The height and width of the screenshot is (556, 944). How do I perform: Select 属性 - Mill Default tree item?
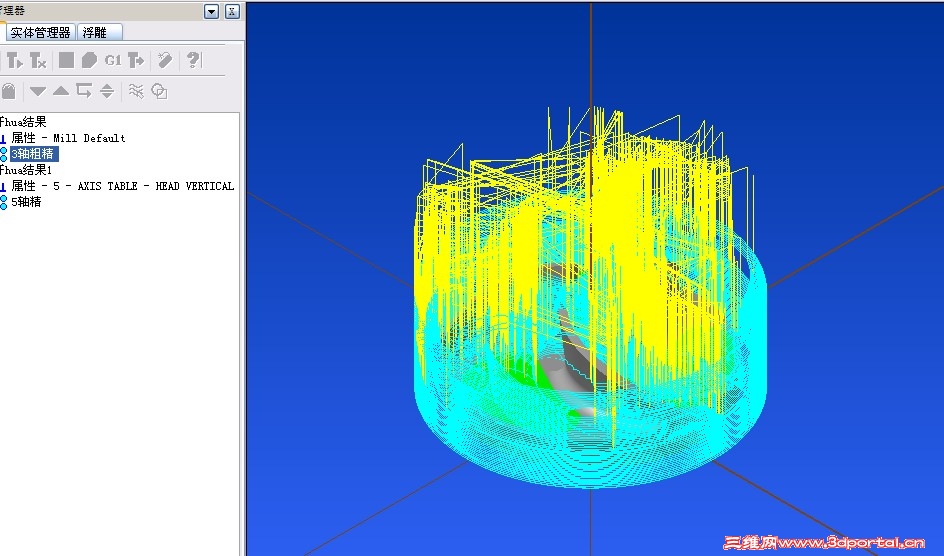pyautogui.click(x=68, y=138)
